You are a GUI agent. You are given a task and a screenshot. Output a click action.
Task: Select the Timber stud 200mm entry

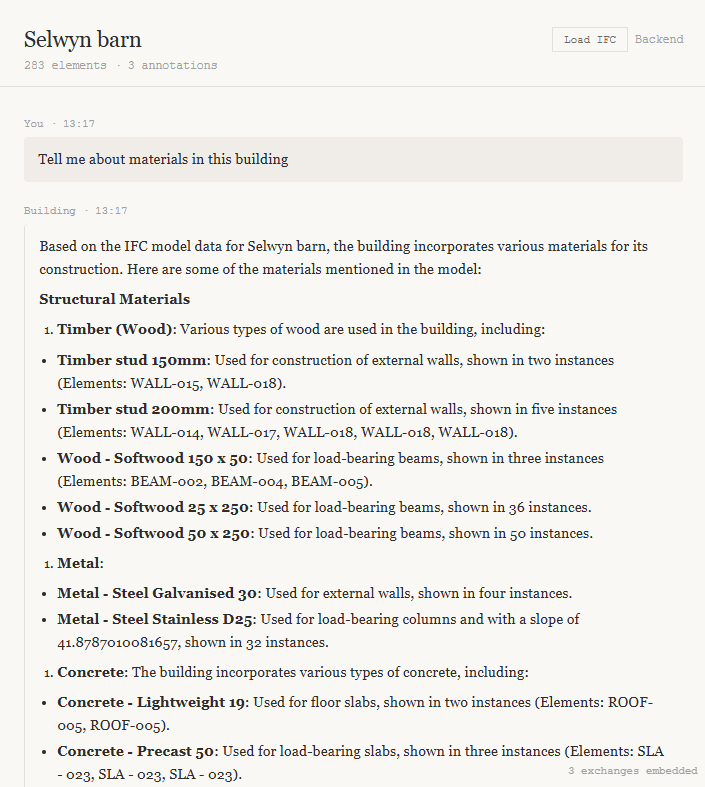pyautogui.click(x=133, y=409)
